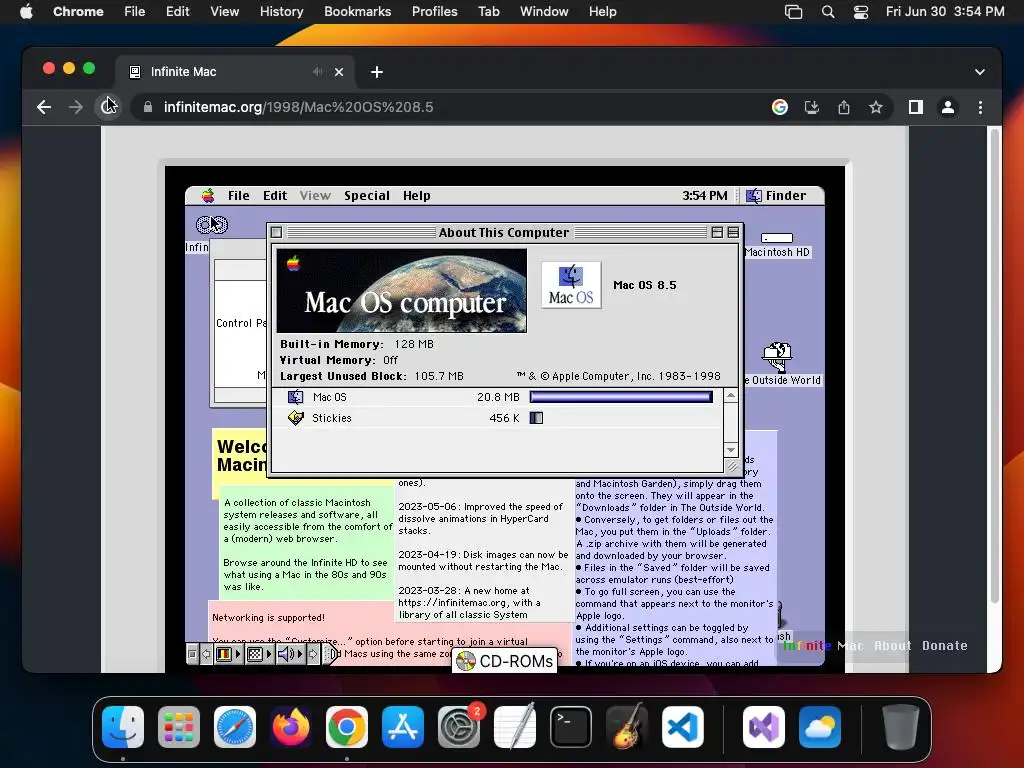
Task: Collapse About This Computer with windowshade box
Action: 733,232
